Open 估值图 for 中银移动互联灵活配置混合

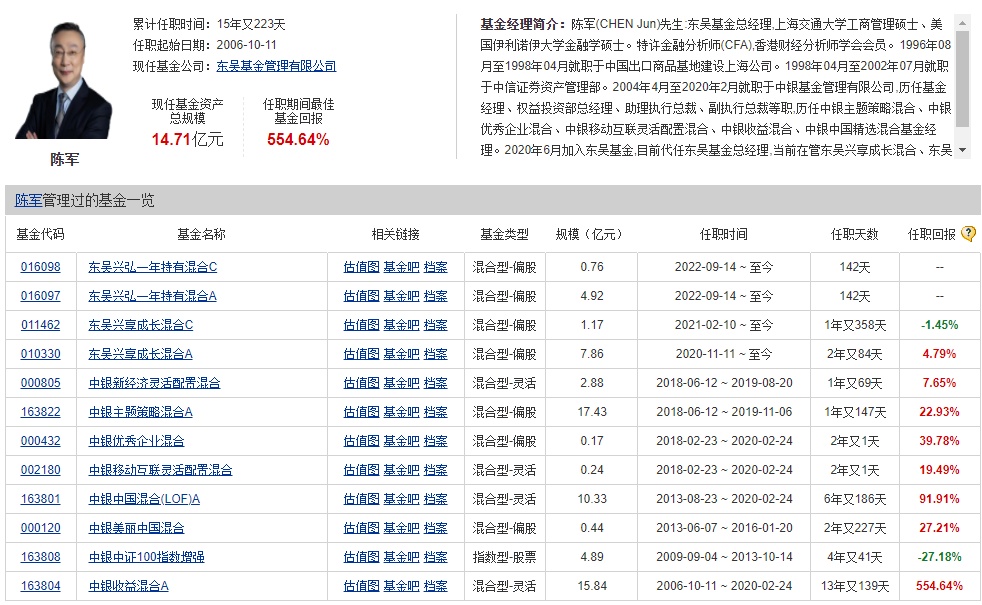(x=361, y=470)
